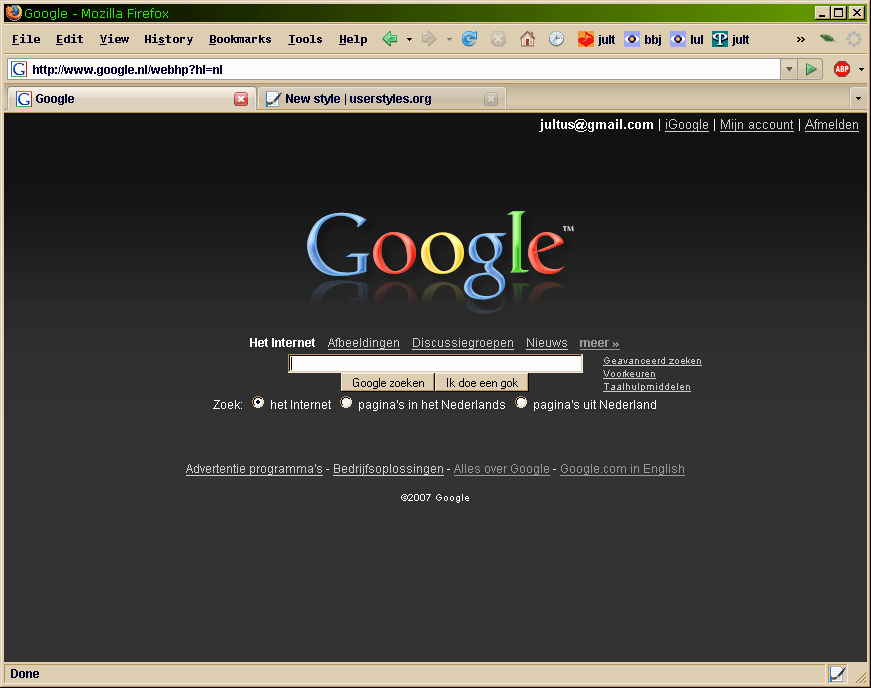Open the Nieuws link
This screenshot has width=871, height=688.
pyautogui.click(x=547, y=343)
